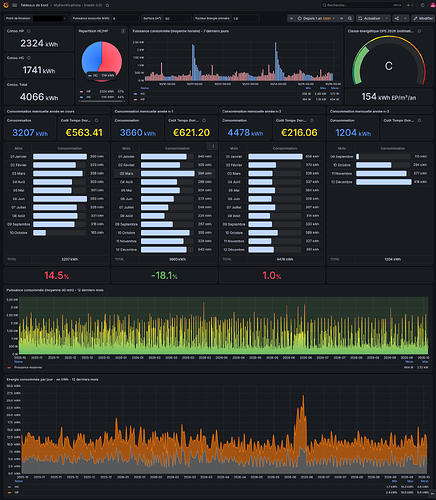Show info for €563.41 Coût Tempo panel
Image resolution: width=436 pixels, height=500 pixels.
point(96,120)
